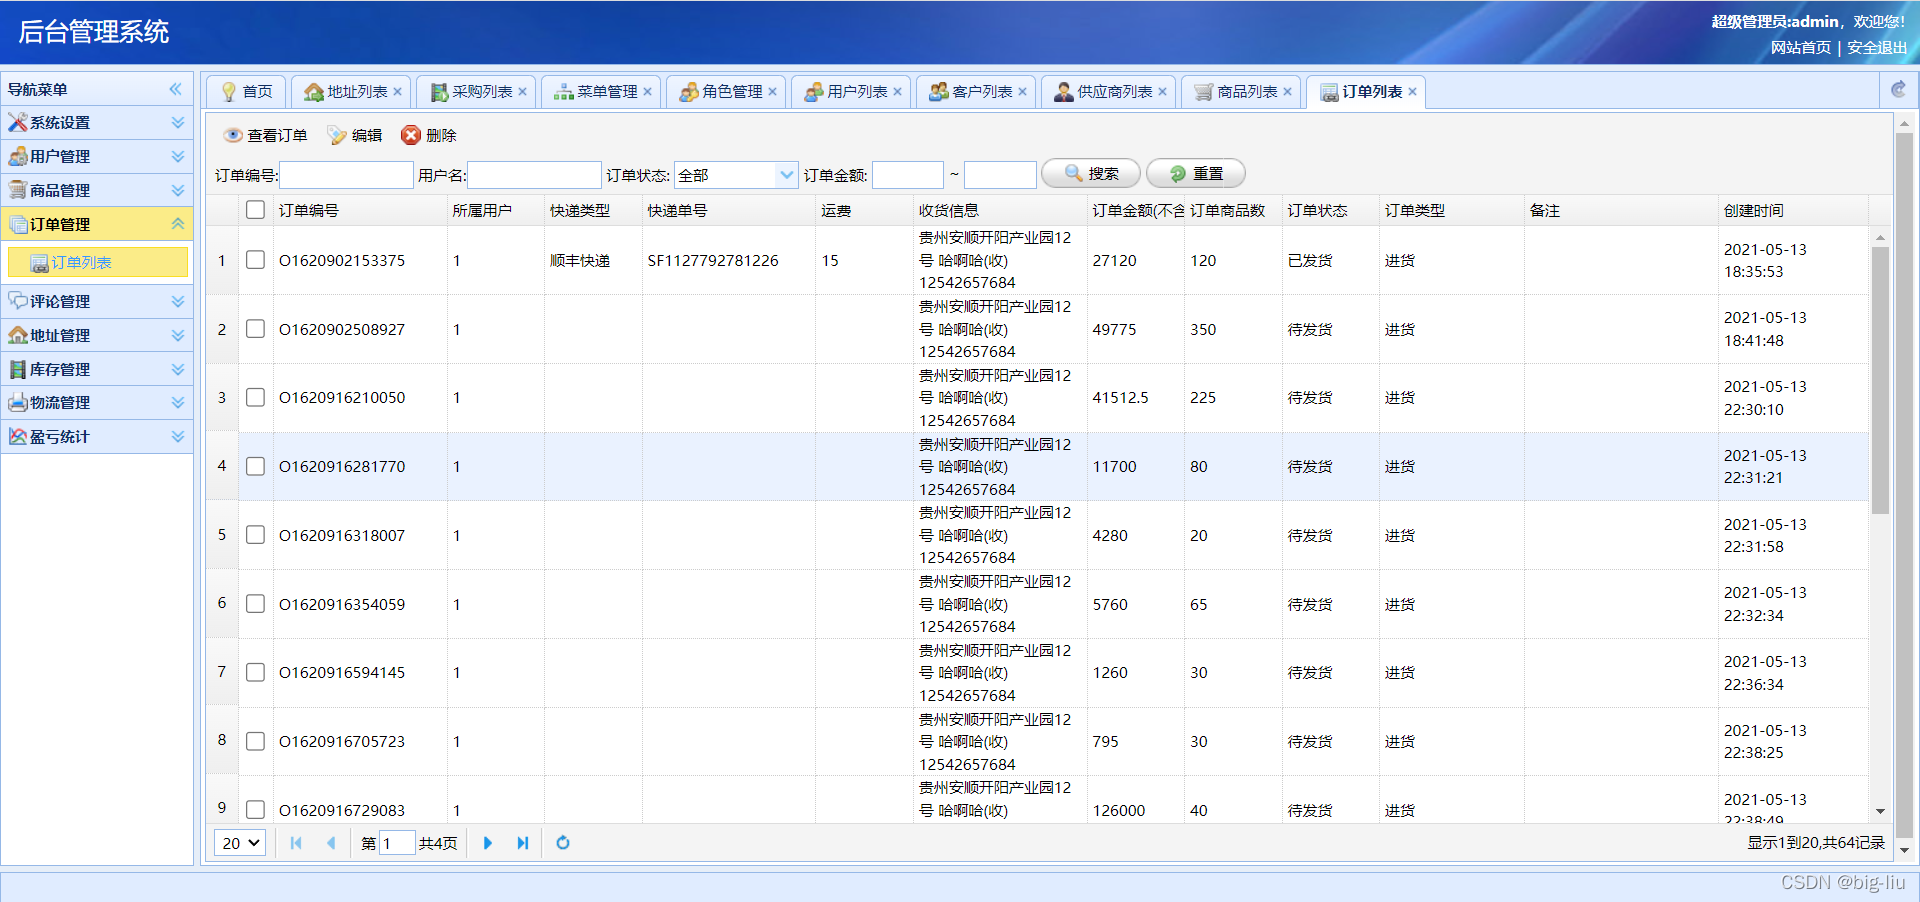Image resolution: width=1920 pixels, height=902 pixels.
Task: Click the 盈亏统计 chart icon in the sidebar
Action: tap(18, 436)
